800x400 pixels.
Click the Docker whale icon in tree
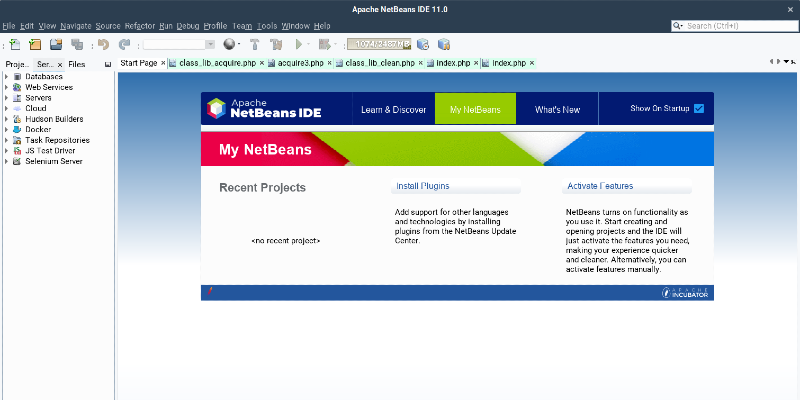pos(17,129)
